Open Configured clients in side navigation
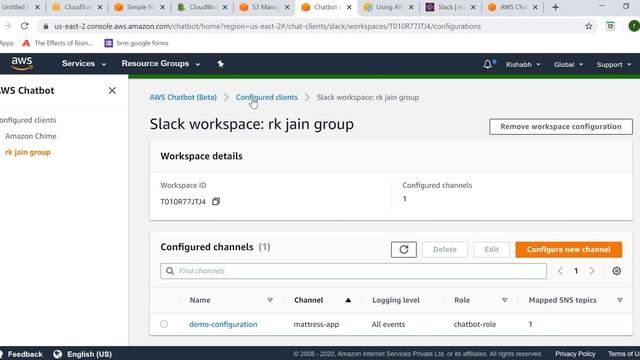 point(28,120)
